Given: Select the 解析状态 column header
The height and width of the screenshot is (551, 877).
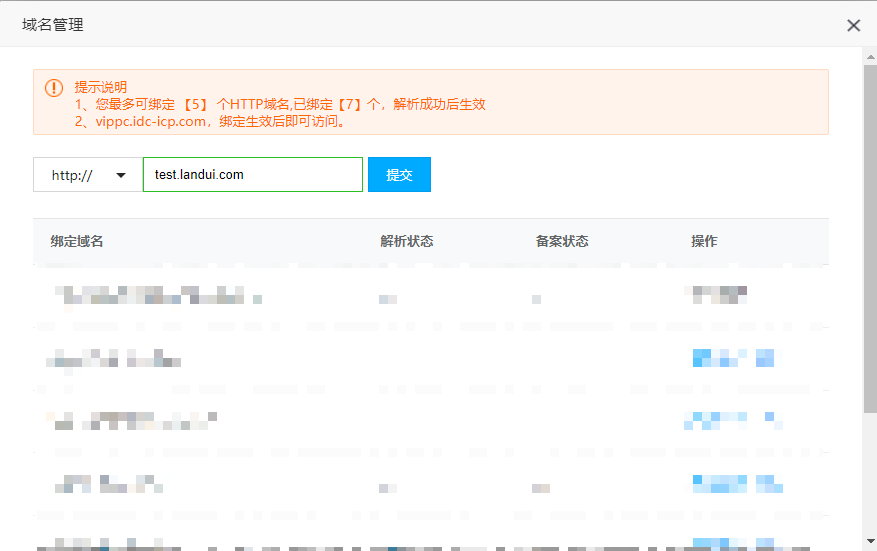Looking at the screenshot, I should point(406,241).
